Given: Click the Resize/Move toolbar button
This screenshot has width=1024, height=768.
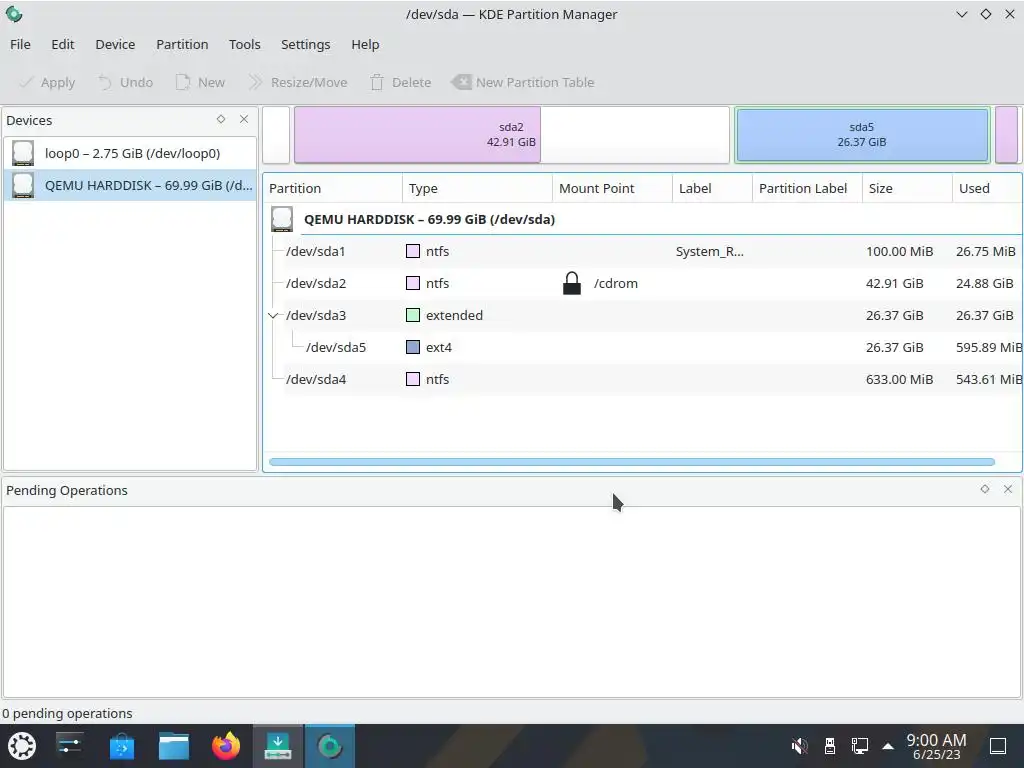Looking at the screenshot, I should [298, 82].
